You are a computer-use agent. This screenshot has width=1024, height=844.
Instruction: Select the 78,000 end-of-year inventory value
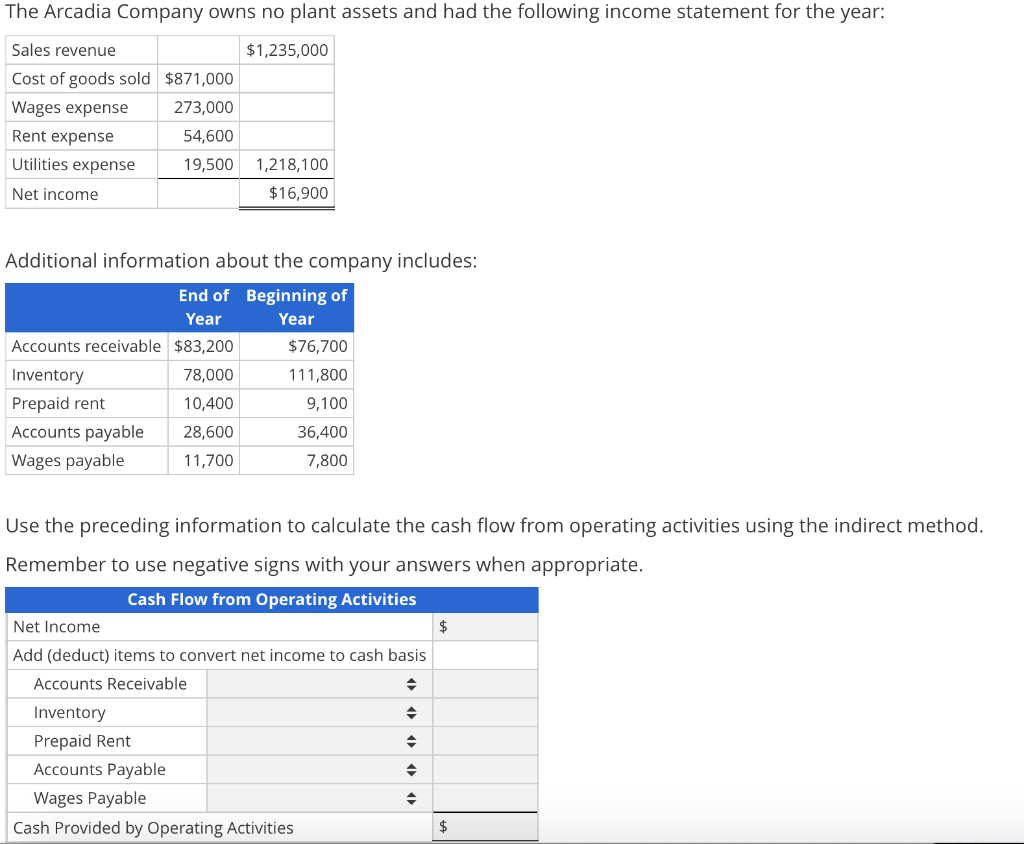click(x=208, y=375)
